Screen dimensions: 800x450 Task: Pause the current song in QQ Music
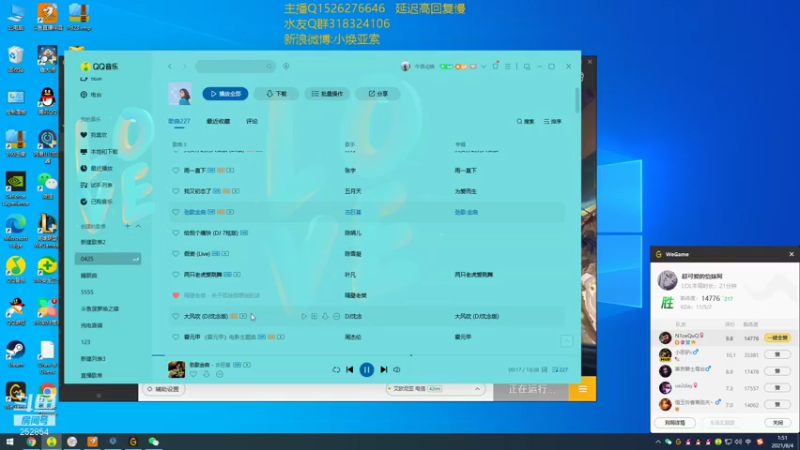366,369
